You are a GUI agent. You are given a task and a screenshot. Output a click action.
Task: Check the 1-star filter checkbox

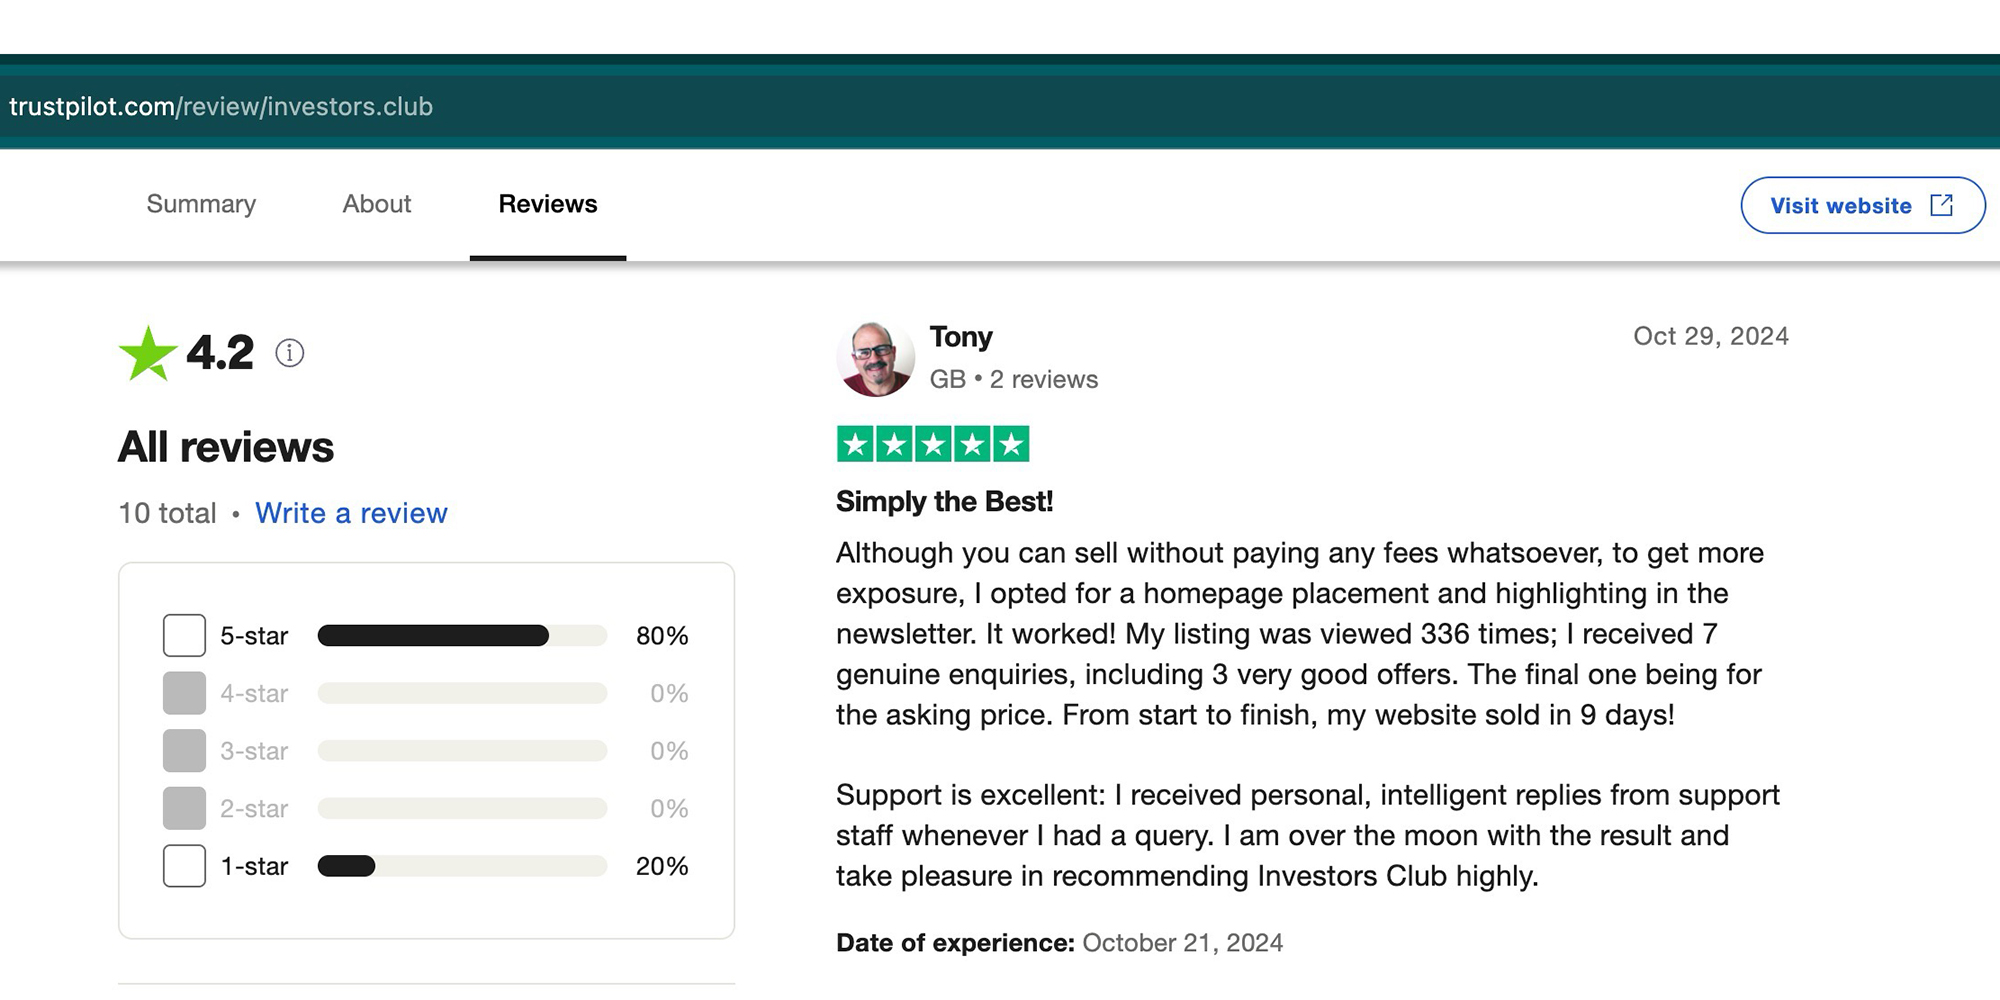(x=184, y=866)
